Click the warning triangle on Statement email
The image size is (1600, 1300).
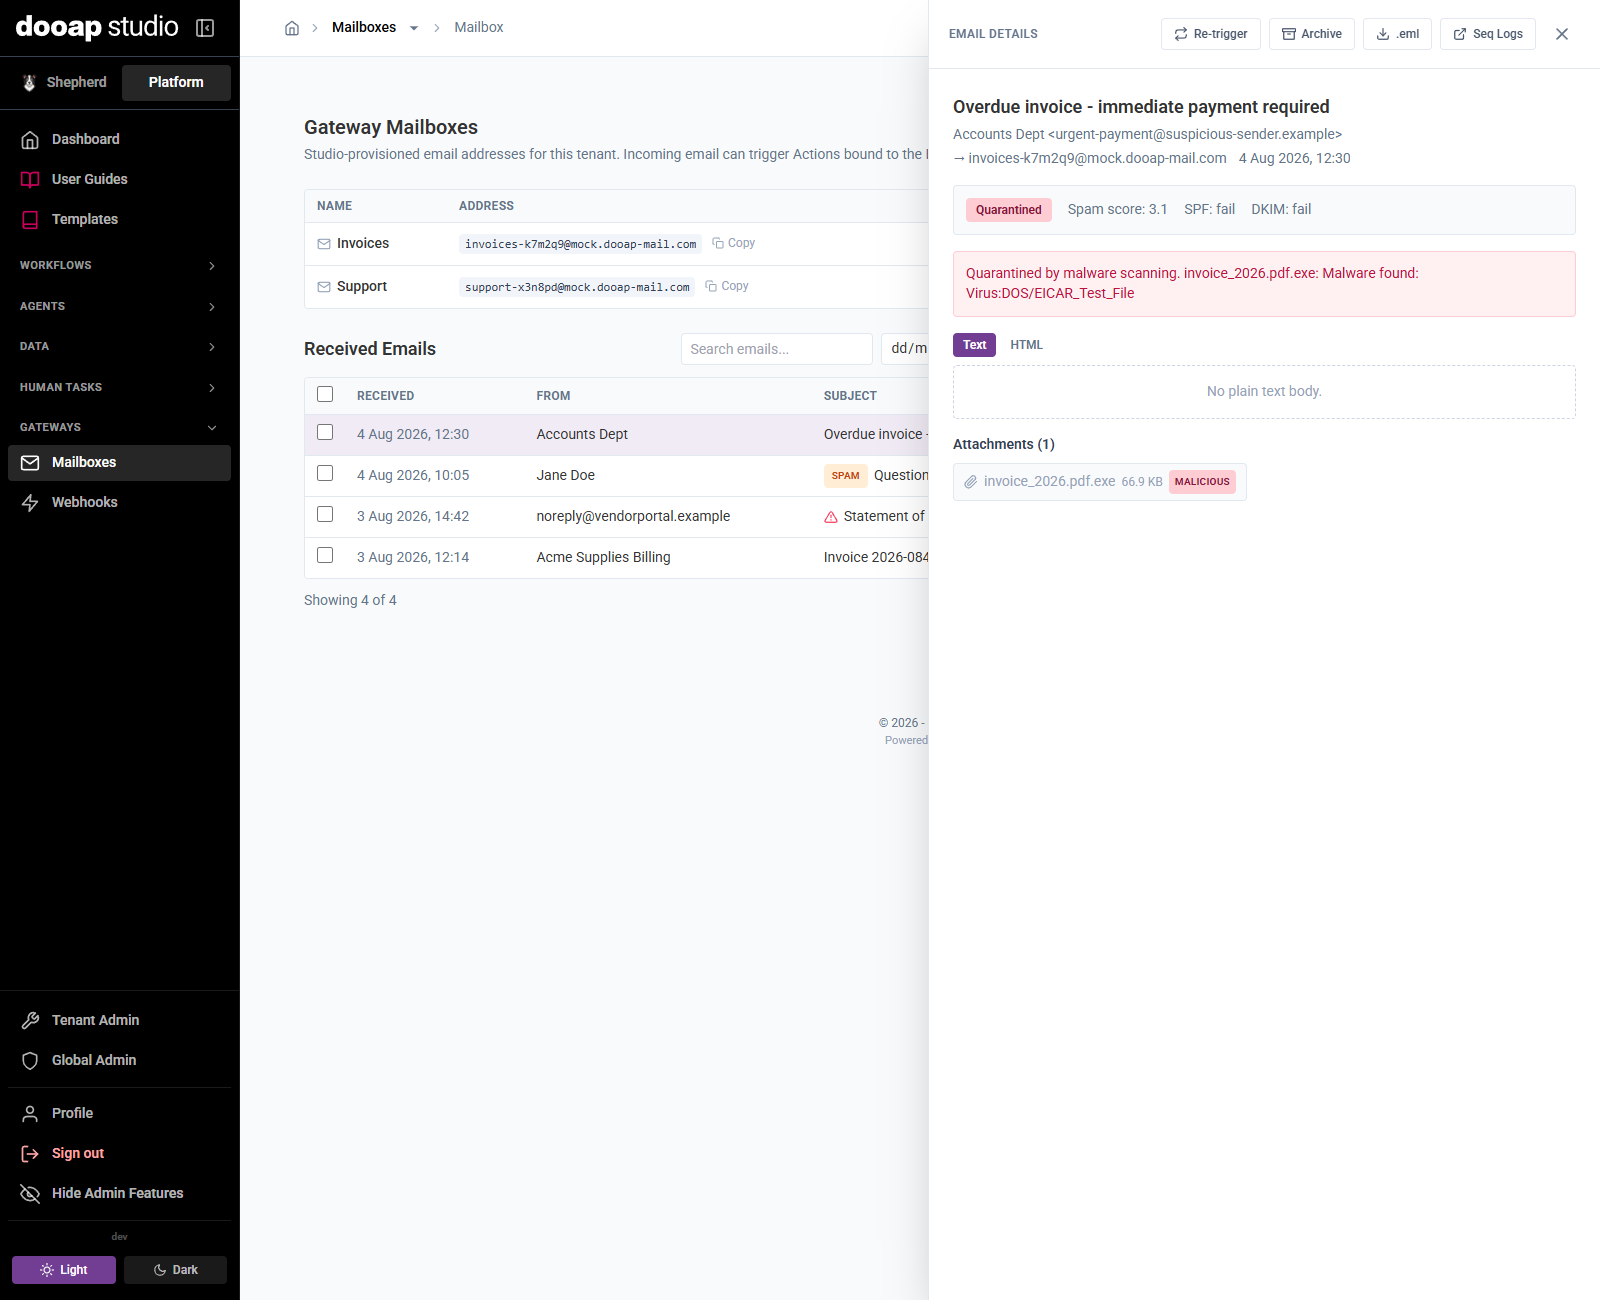[831, 517]
